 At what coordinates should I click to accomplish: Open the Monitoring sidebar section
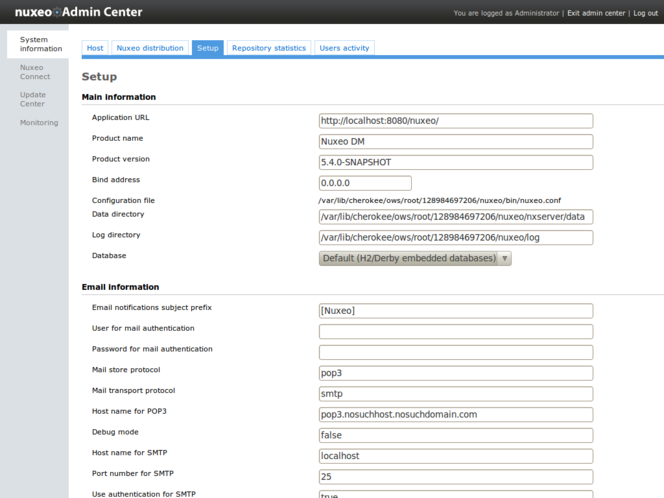pyautogui.click(x=39, y=123)
